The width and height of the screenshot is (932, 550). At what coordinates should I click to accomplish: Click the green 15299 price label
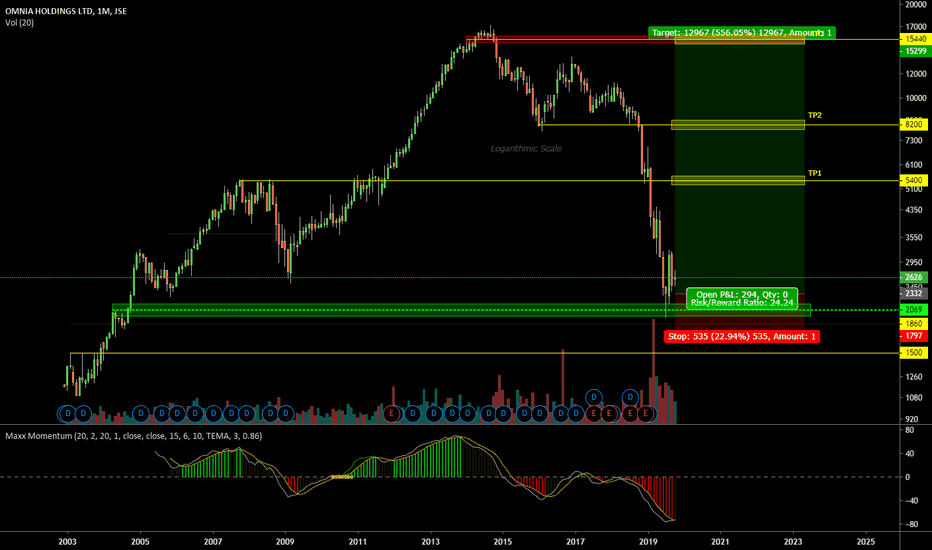[914, 51]
